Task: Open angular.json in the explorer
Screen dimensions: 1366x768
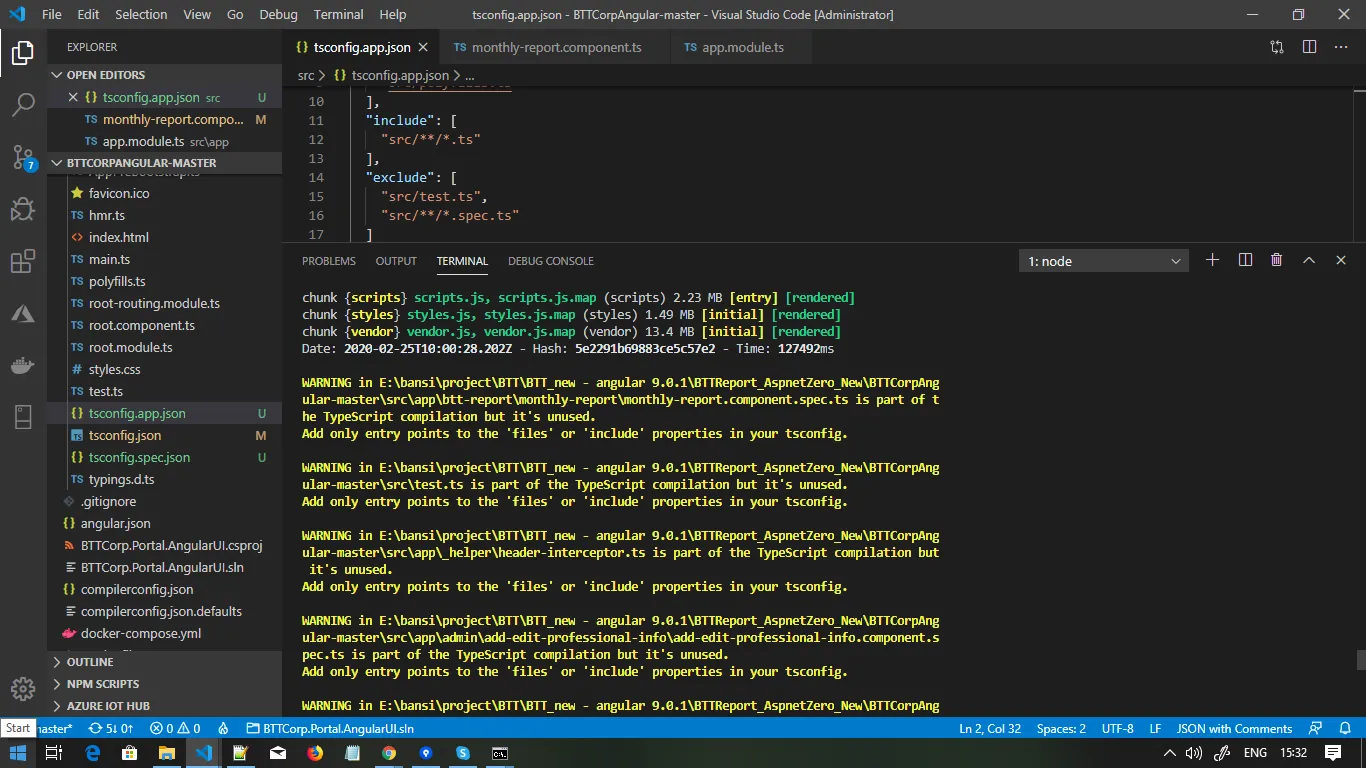Action: pos(116,523)
